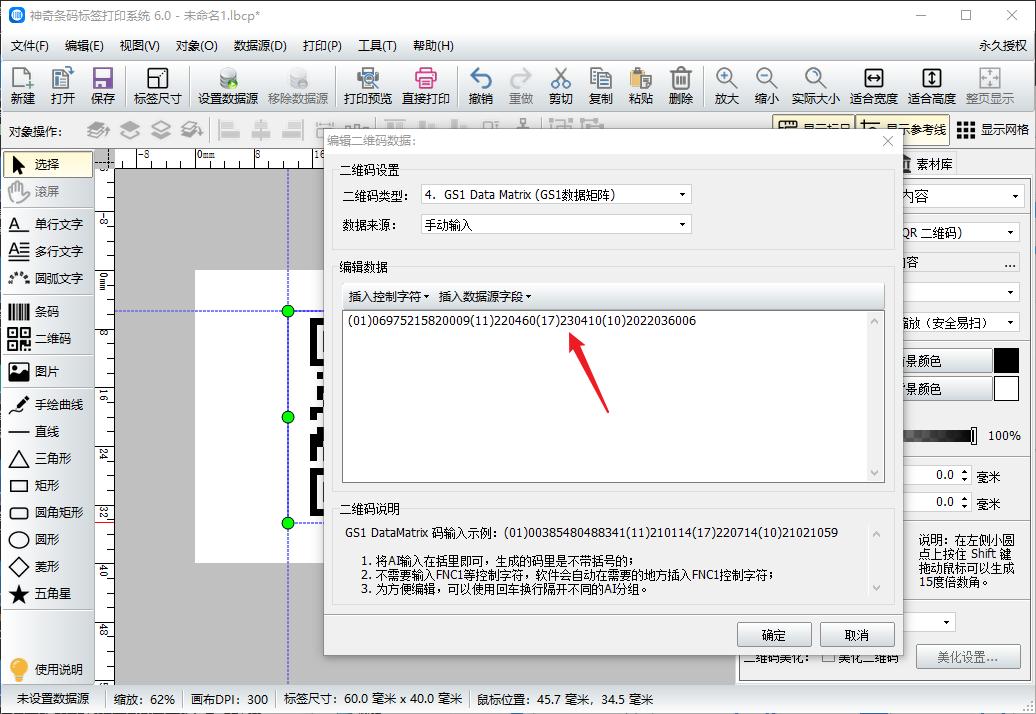Click the white background color swatch
The image size is (1036, 714).
[x=1006, y=389]
